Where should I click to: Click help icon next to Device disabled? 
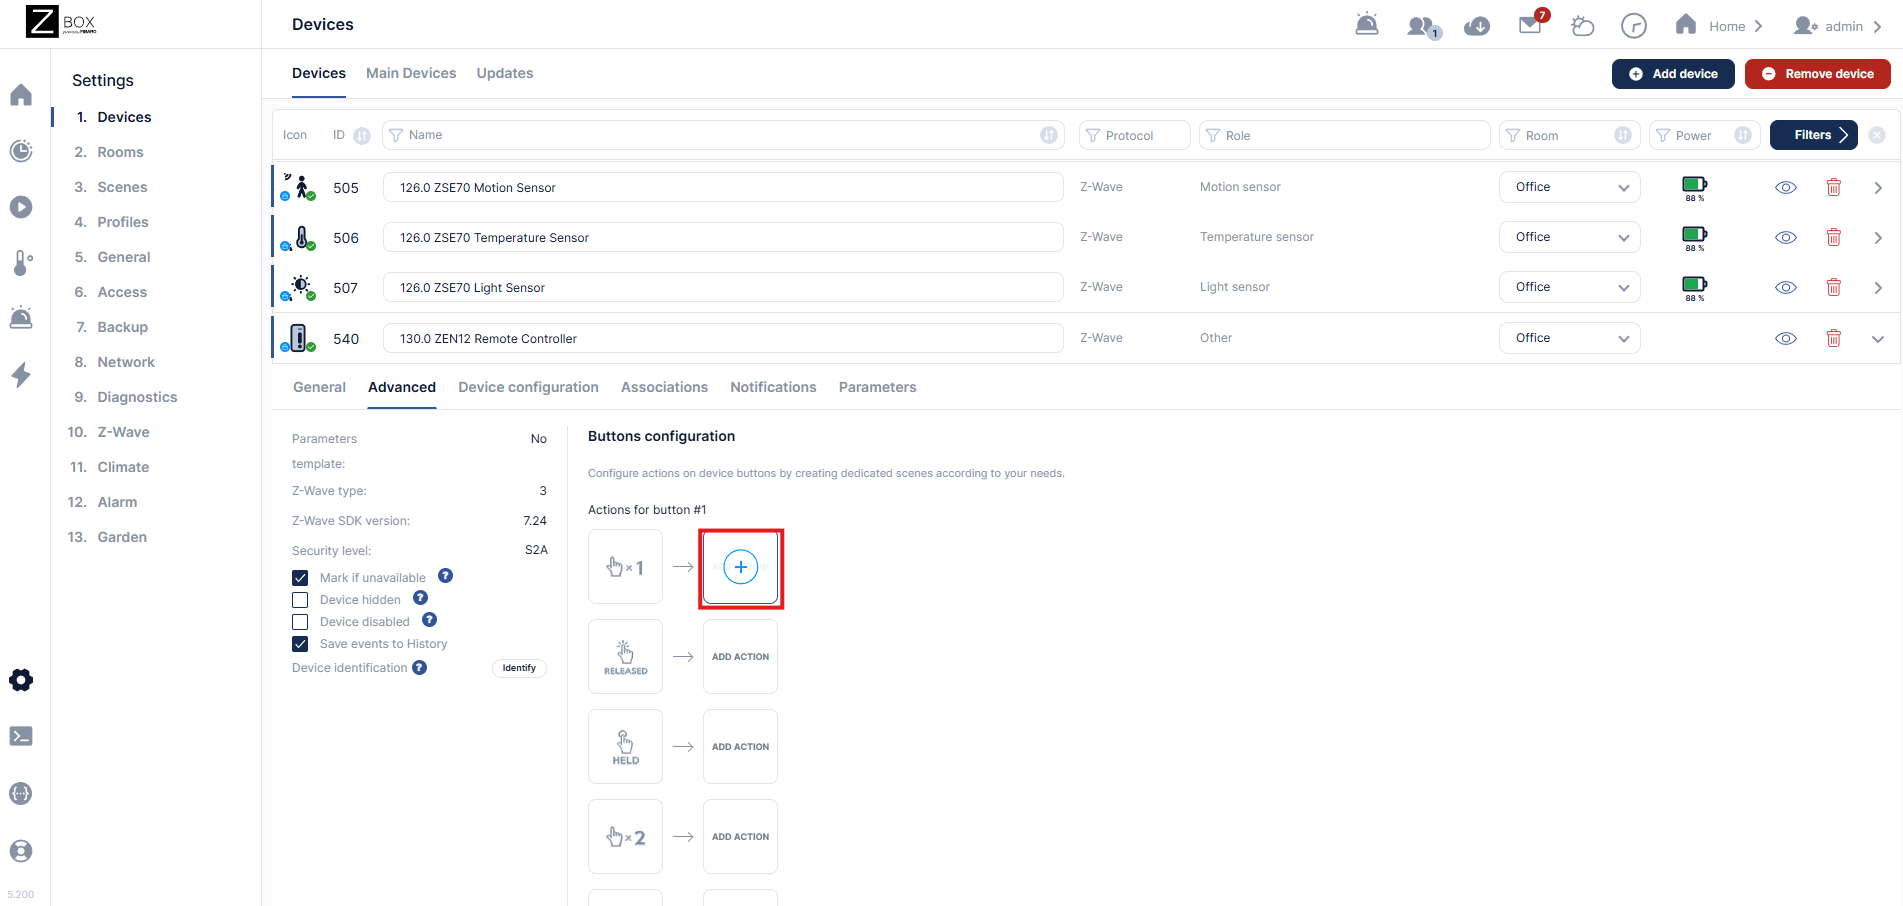point(430,620)
